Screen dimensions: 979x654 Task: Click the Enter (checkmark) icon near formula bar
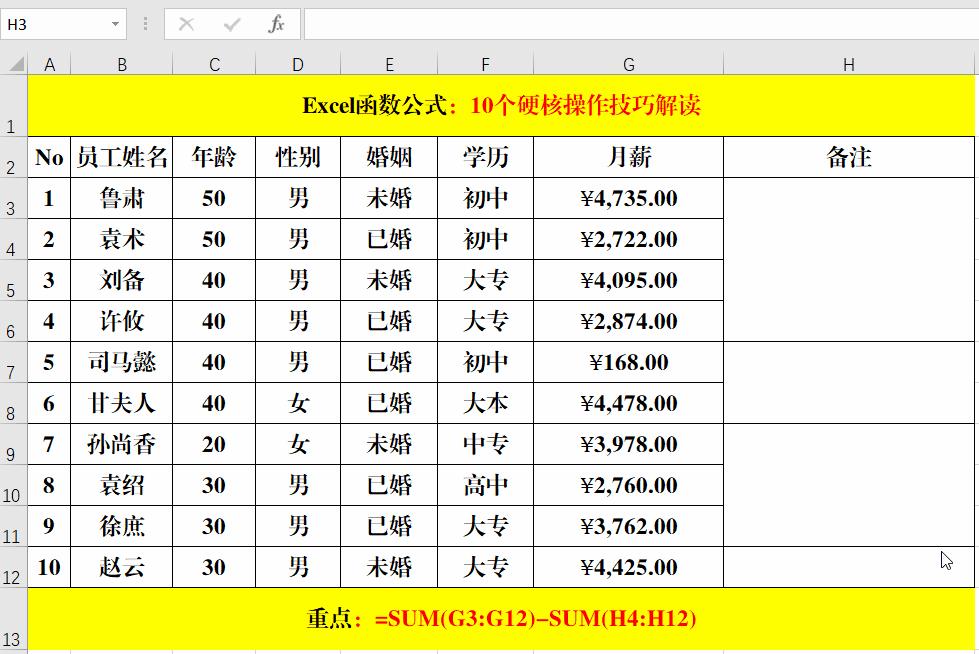[x=233, y=24]
